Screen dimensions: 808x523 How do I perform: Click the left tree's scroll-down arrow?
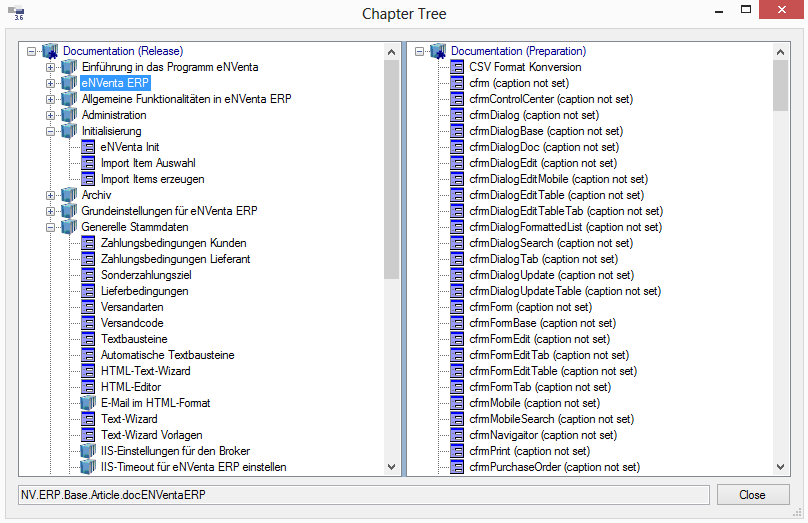click(392, 467)
